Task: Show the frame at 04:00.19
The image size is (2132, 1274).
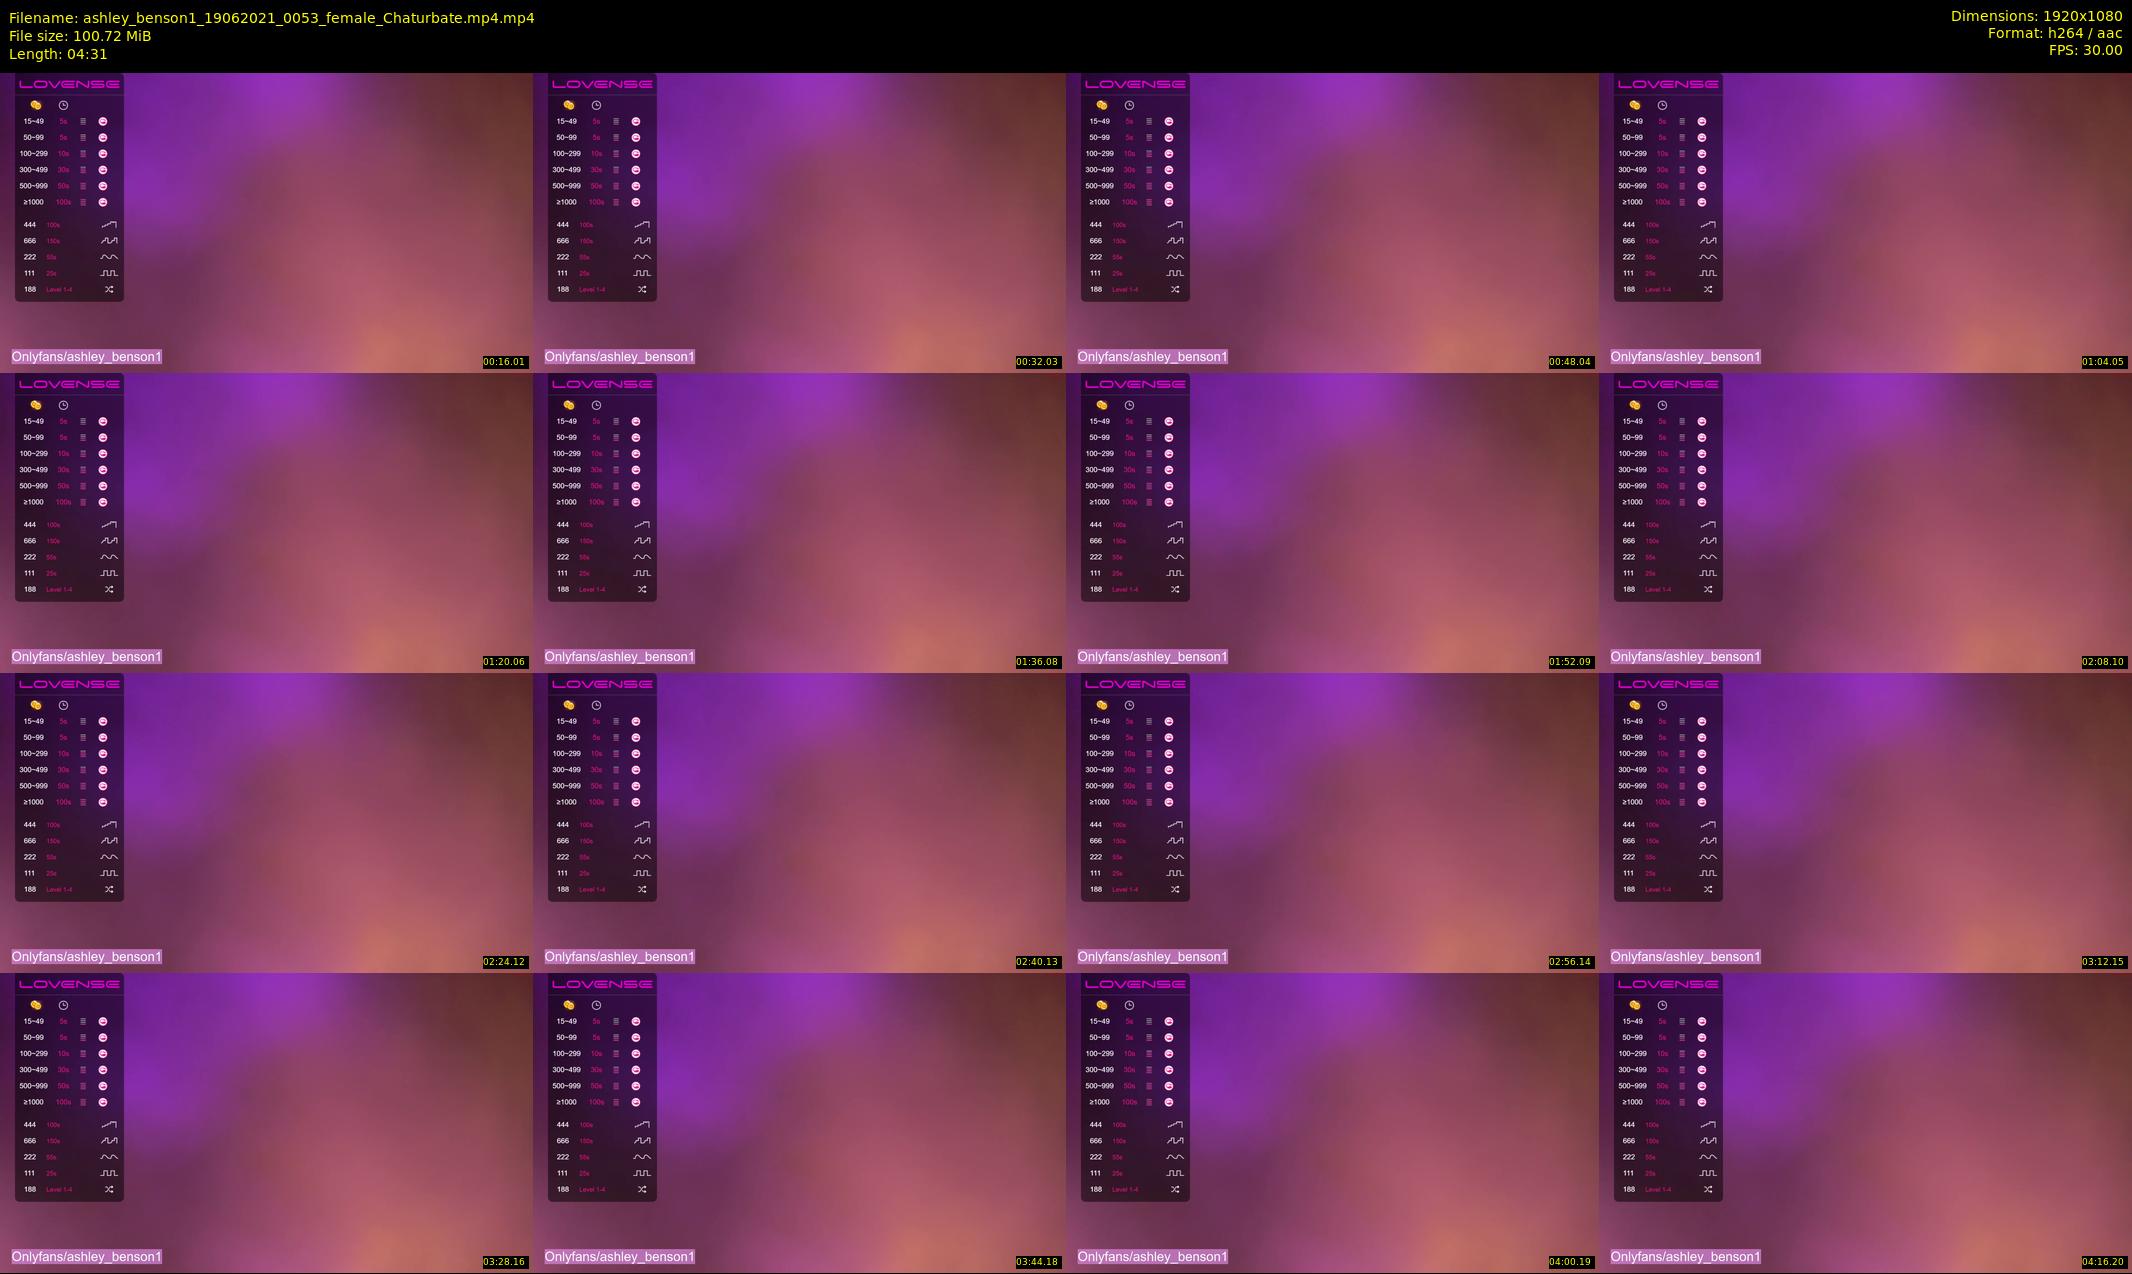Action: coord(1332,1122)
